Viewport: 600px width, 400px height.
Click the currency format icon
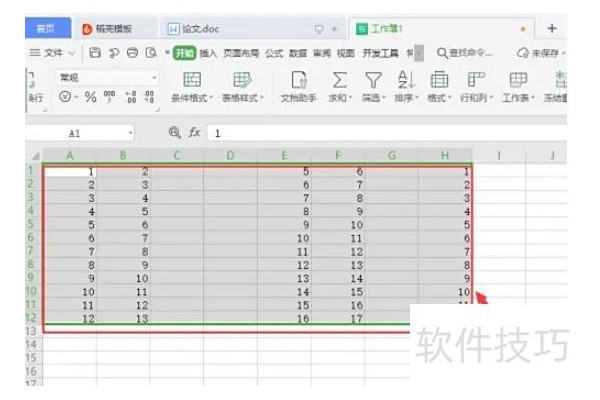point(65,96)
